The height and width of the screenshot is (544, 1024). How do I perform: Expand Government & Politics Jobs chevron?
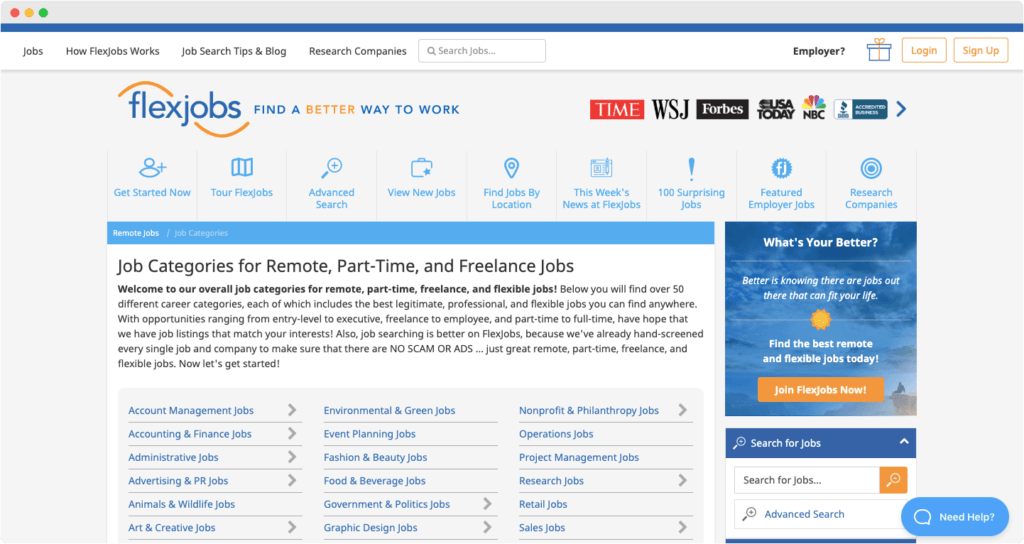487,504
